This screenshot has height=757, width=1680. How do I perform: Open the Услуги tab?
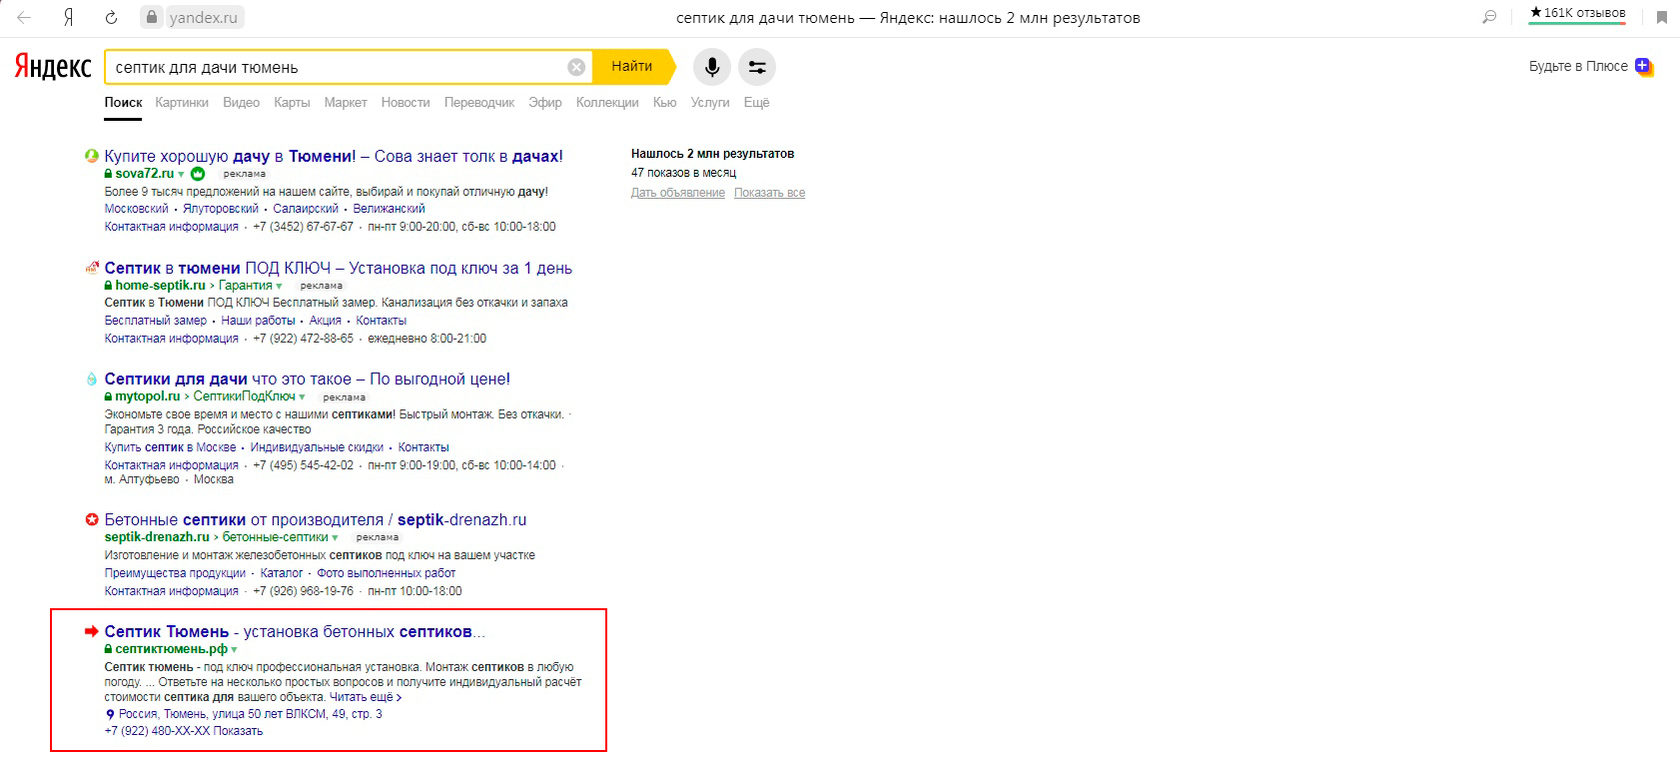tap(710, 102)
